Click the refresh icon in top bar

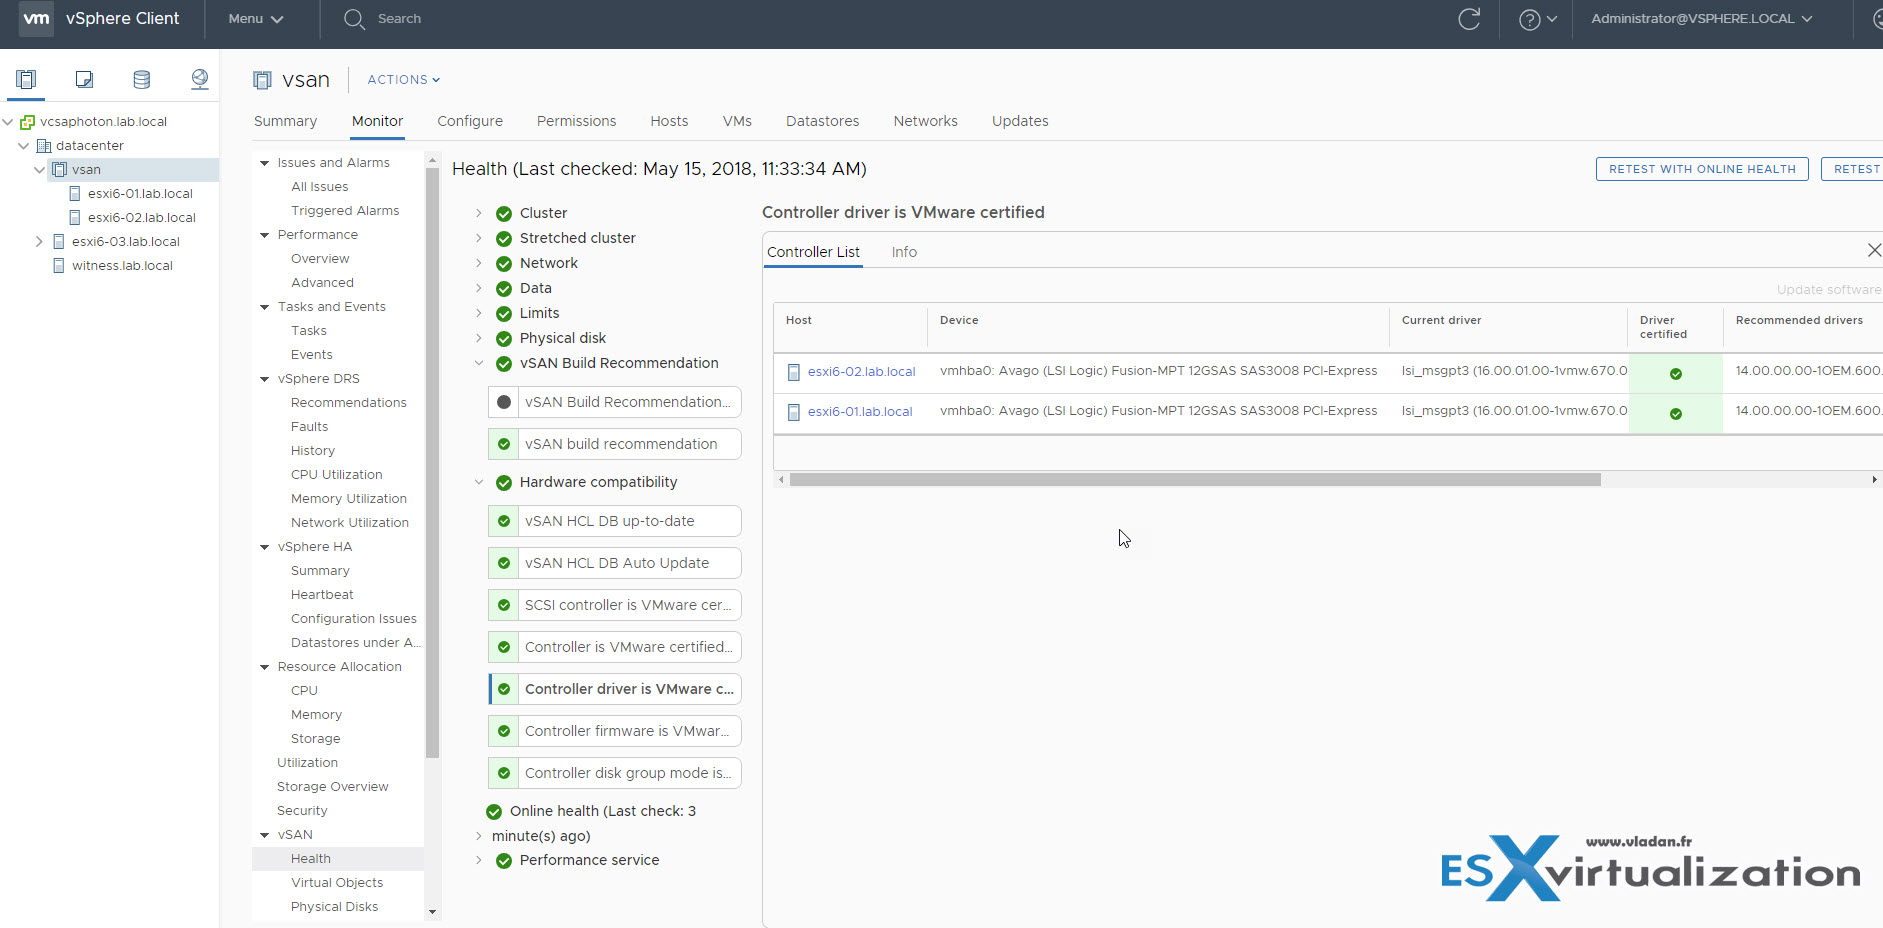pyautogui.click(x=1469, y=19)
